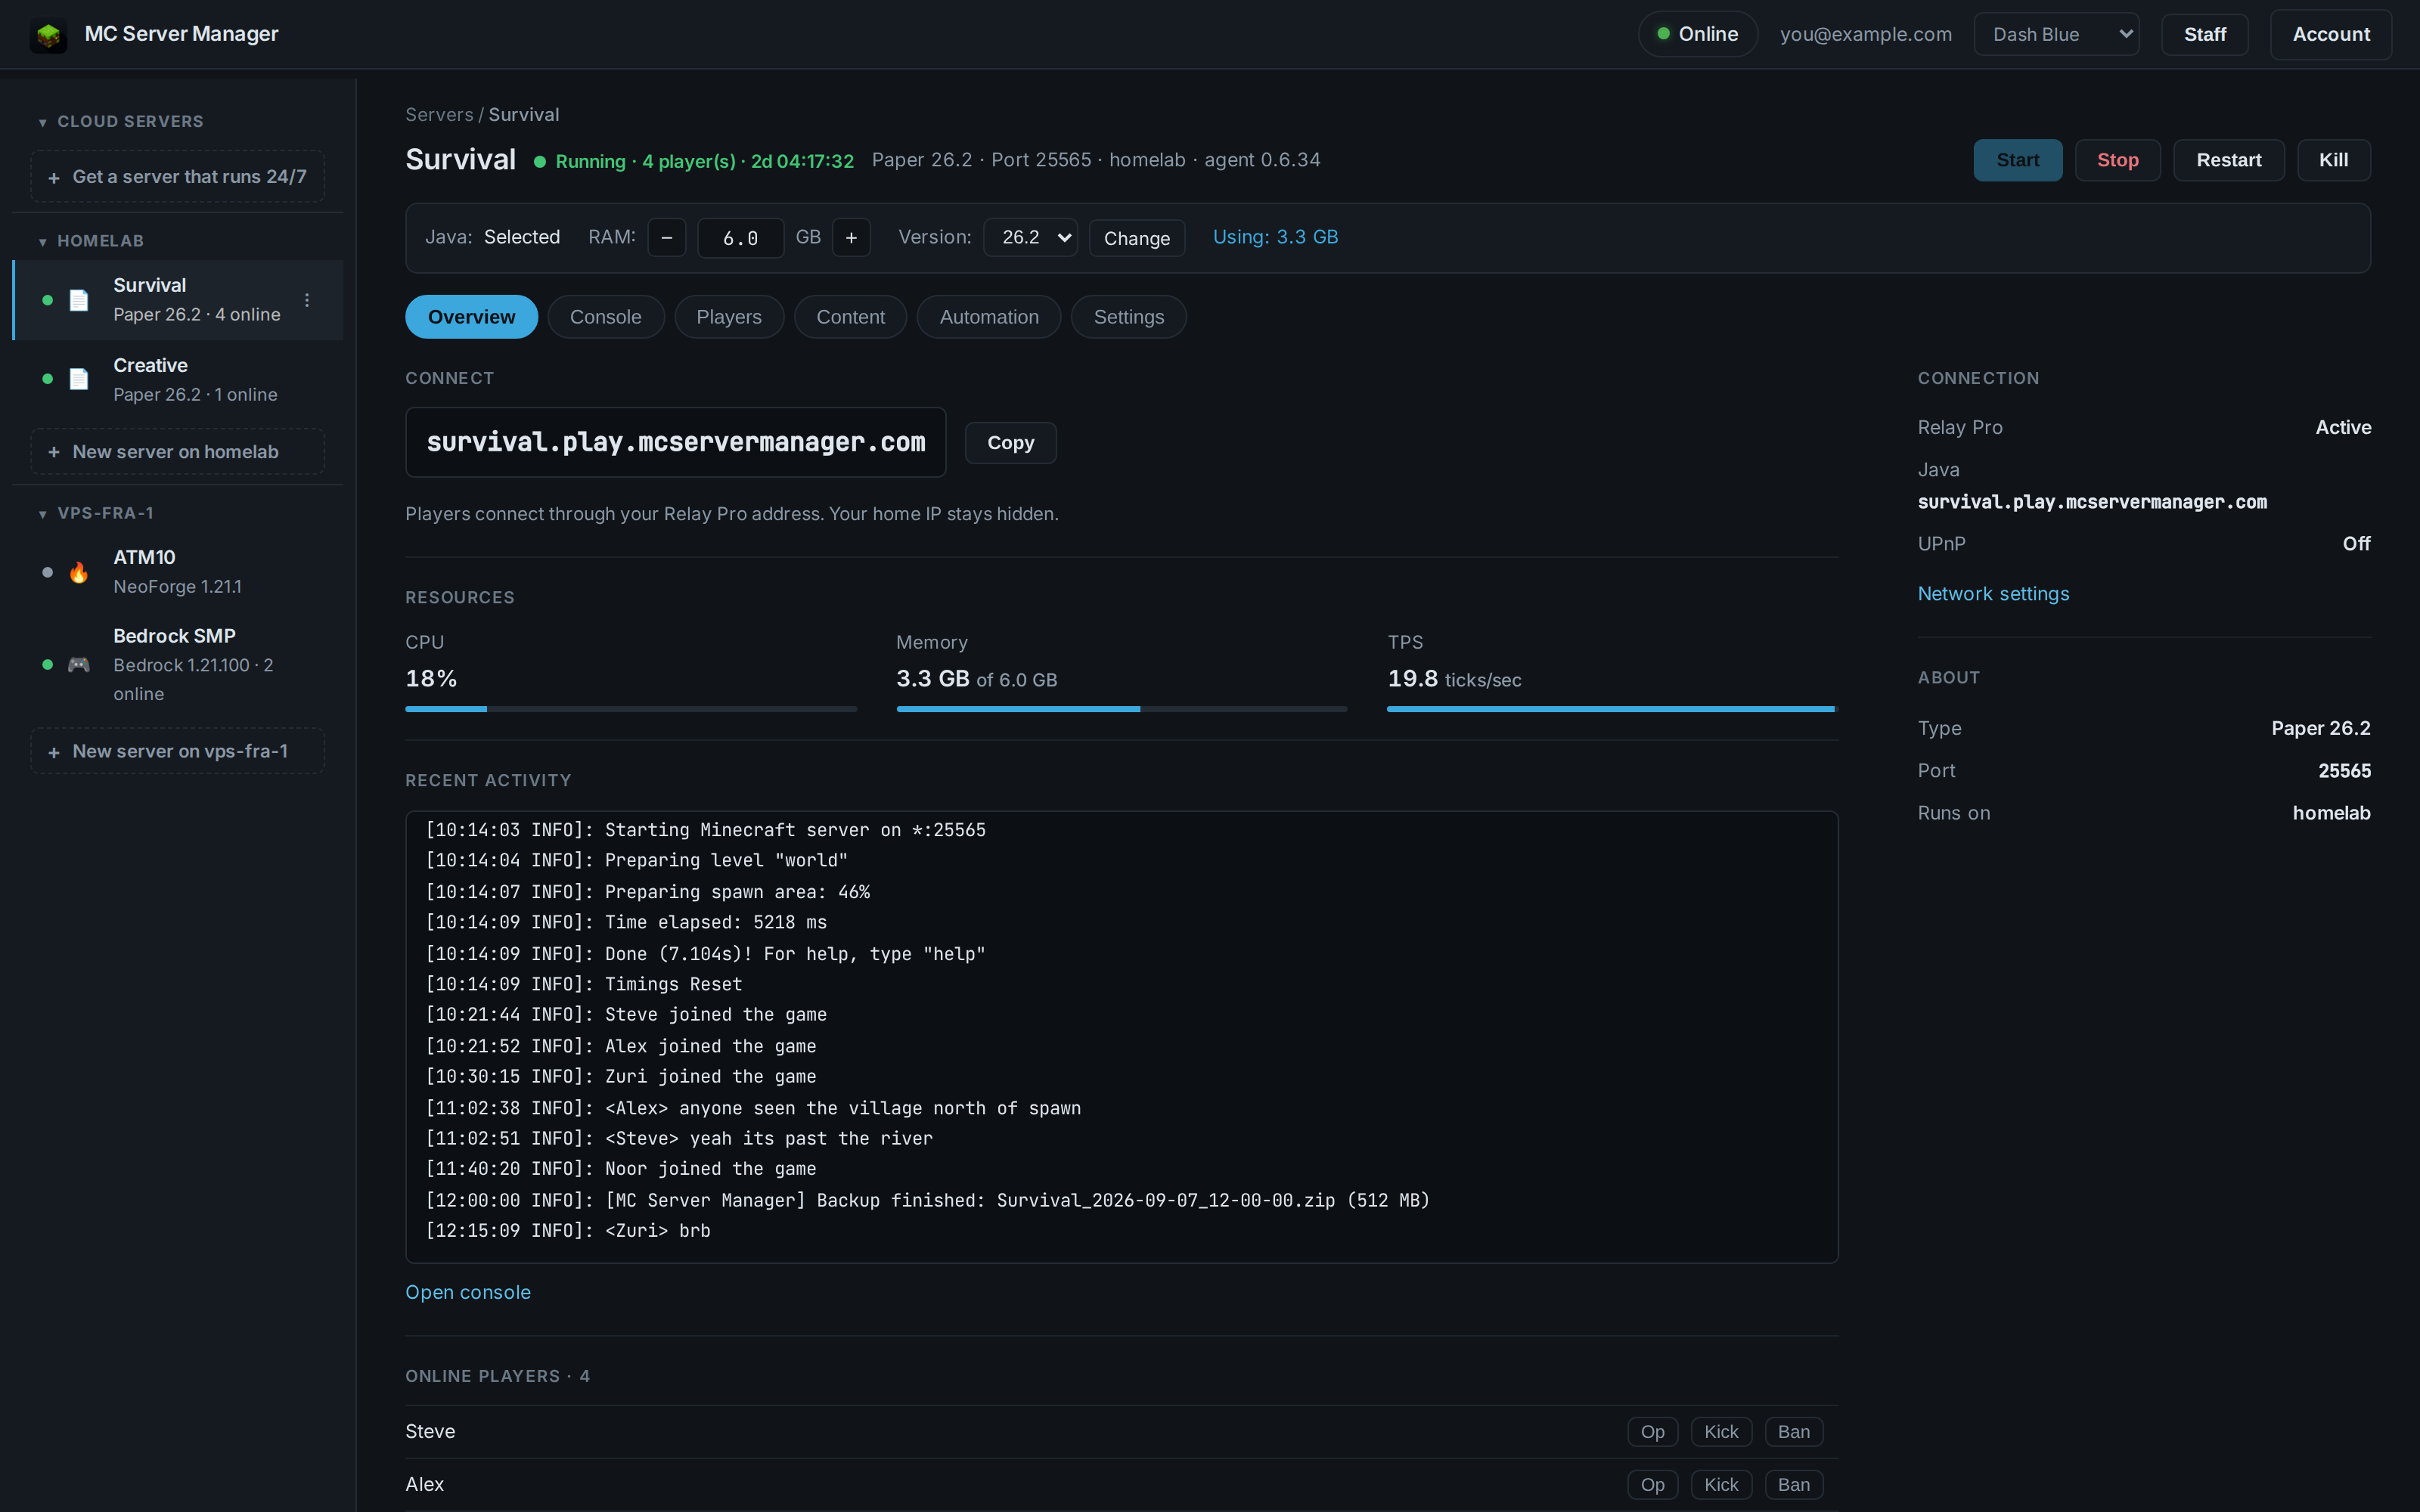The width and height of the screenshot is (2420, 1512).
Task: Copy the server connect address
Action: [x=1010, y=442]
